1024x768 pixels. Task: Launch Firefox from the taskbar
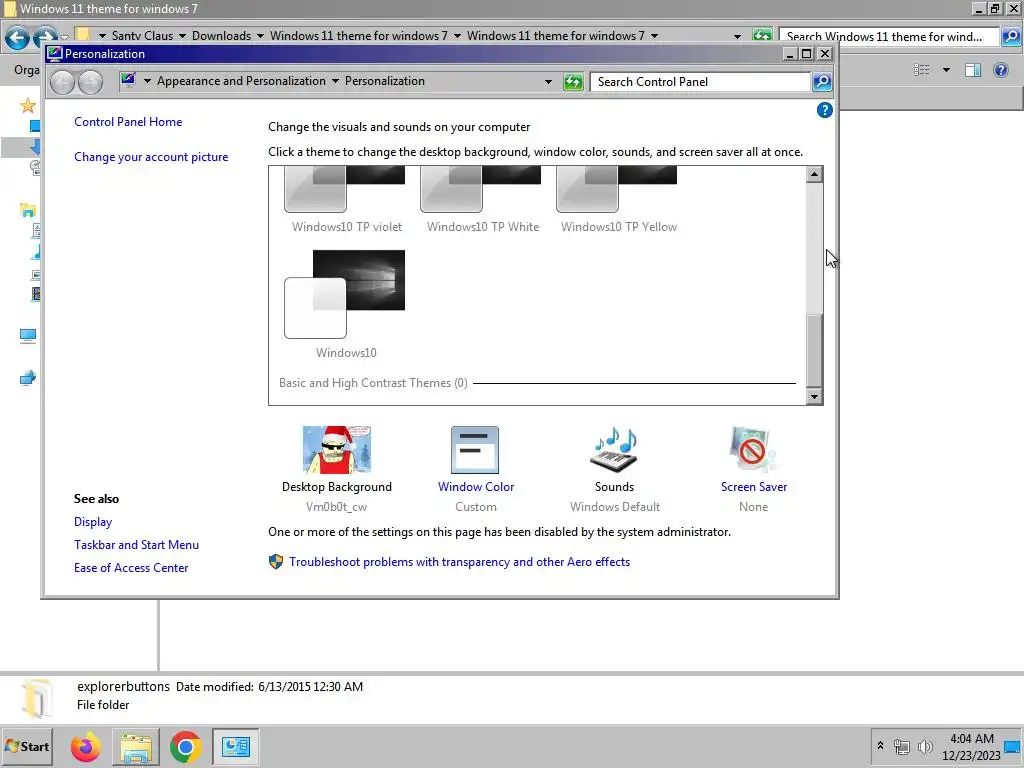(x=86, y=746)
